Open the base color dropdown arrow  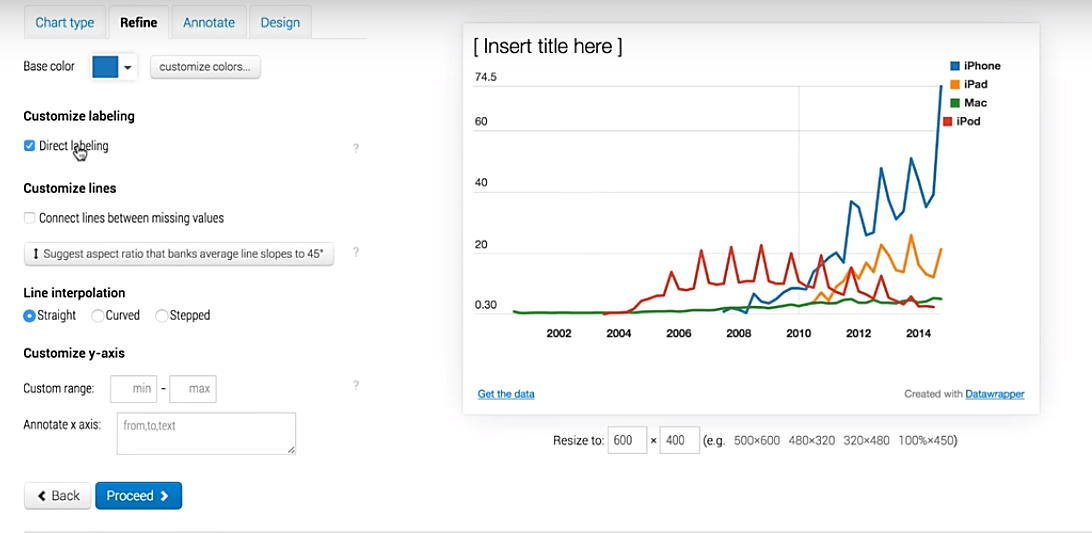[127, 68]
